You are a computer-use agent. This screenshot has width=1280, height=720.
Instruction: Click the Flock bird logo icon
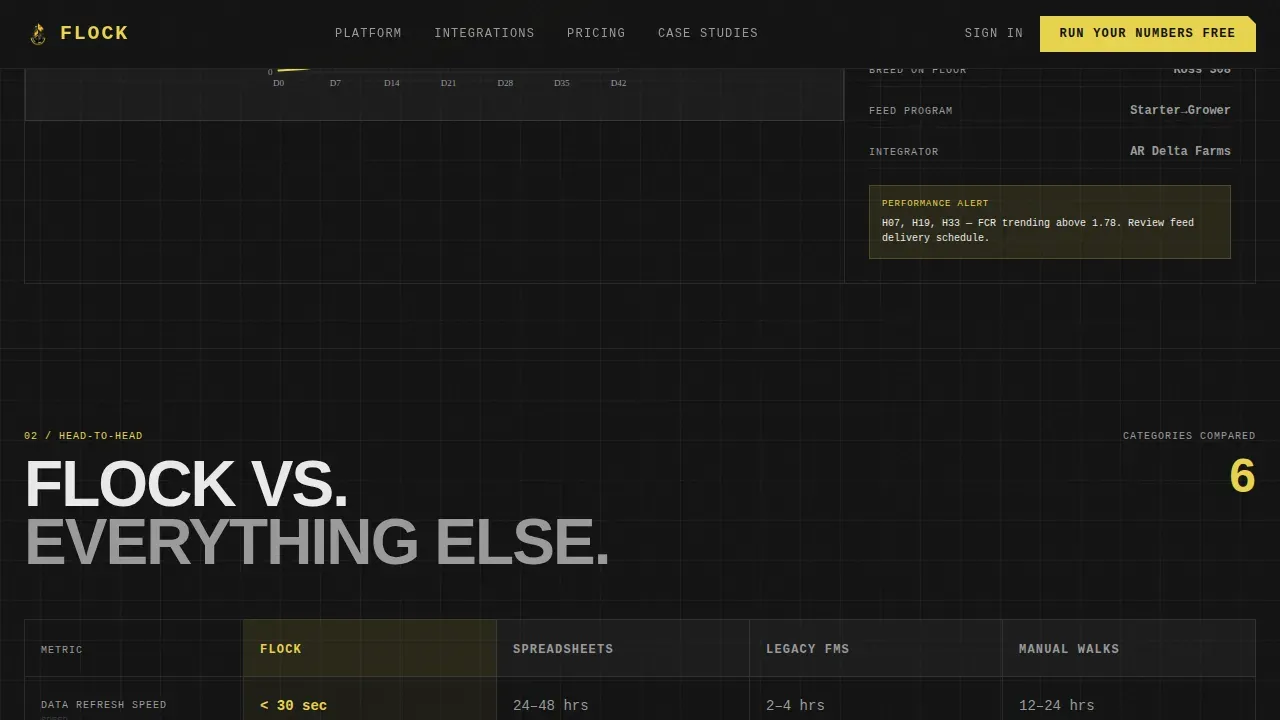(x=38, y=34)
